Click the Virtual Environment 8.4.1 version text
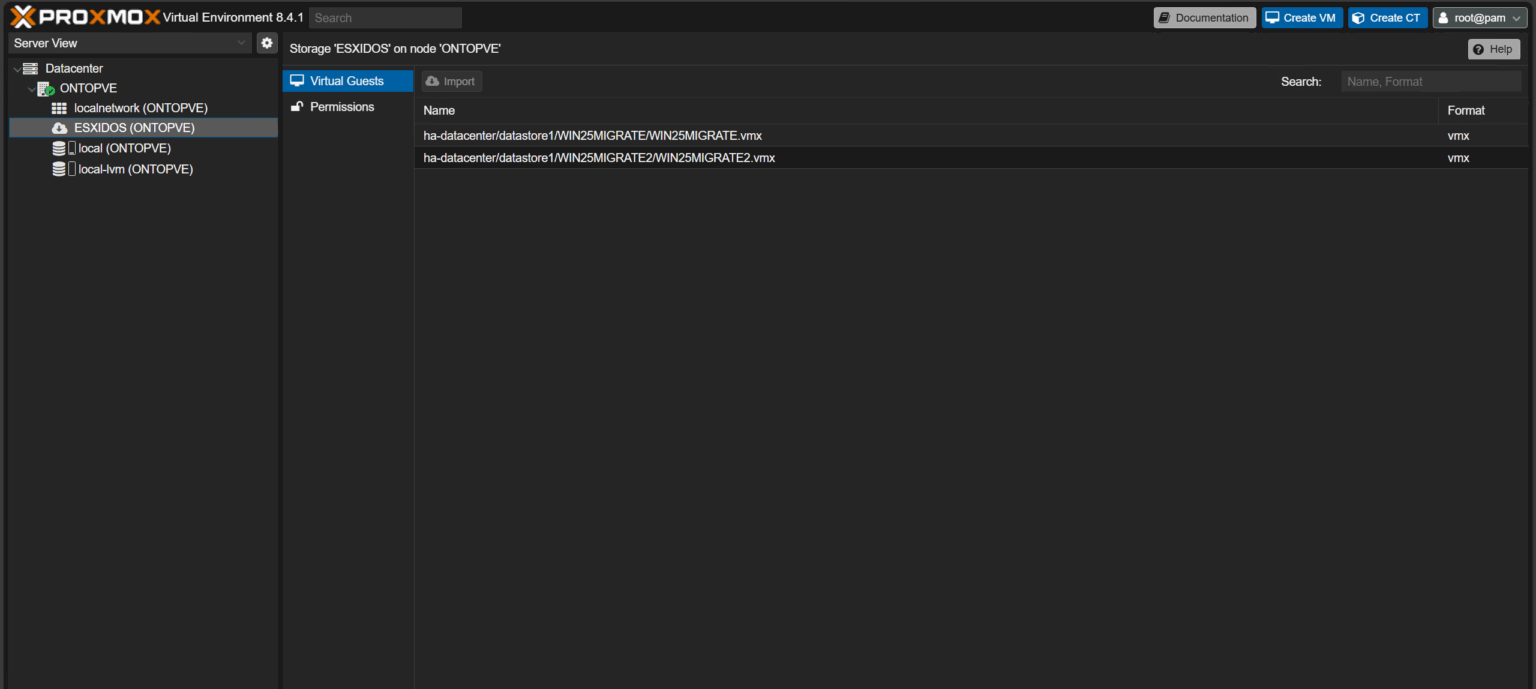 [233, 18]
